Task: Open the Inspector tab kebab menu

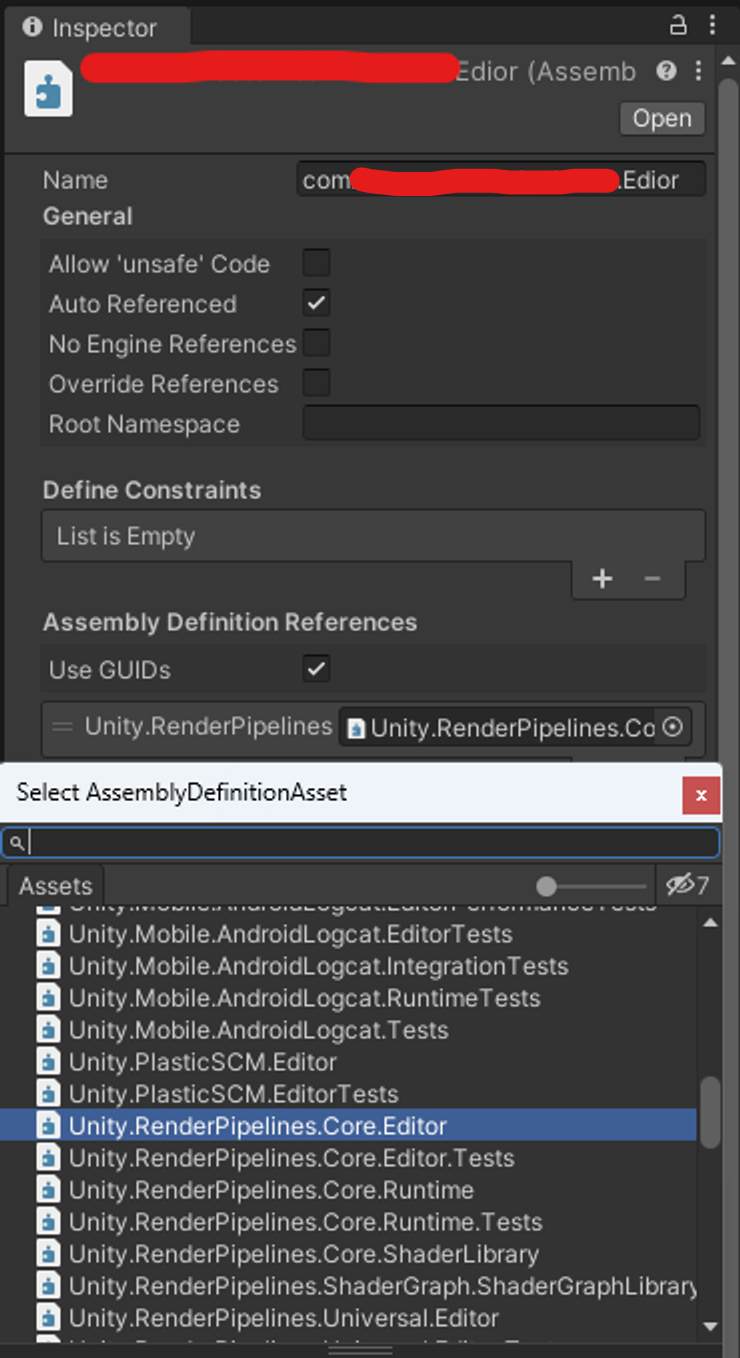Action: click(x=711, y=26)
